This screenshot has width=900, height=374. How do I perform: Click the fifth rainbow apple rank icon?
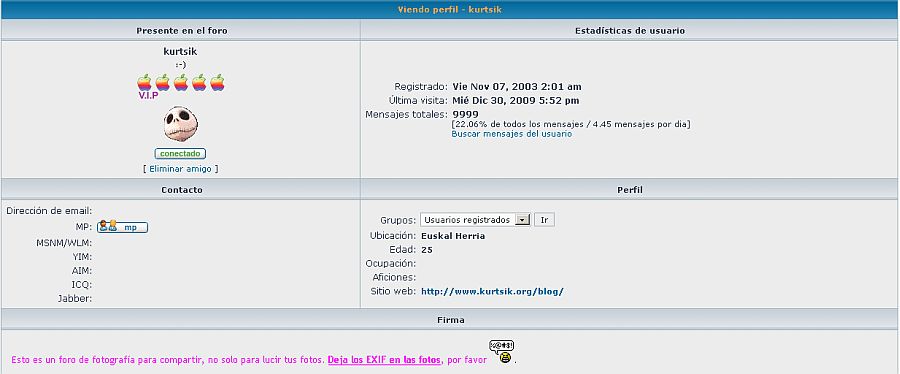[x=217, y=83]
